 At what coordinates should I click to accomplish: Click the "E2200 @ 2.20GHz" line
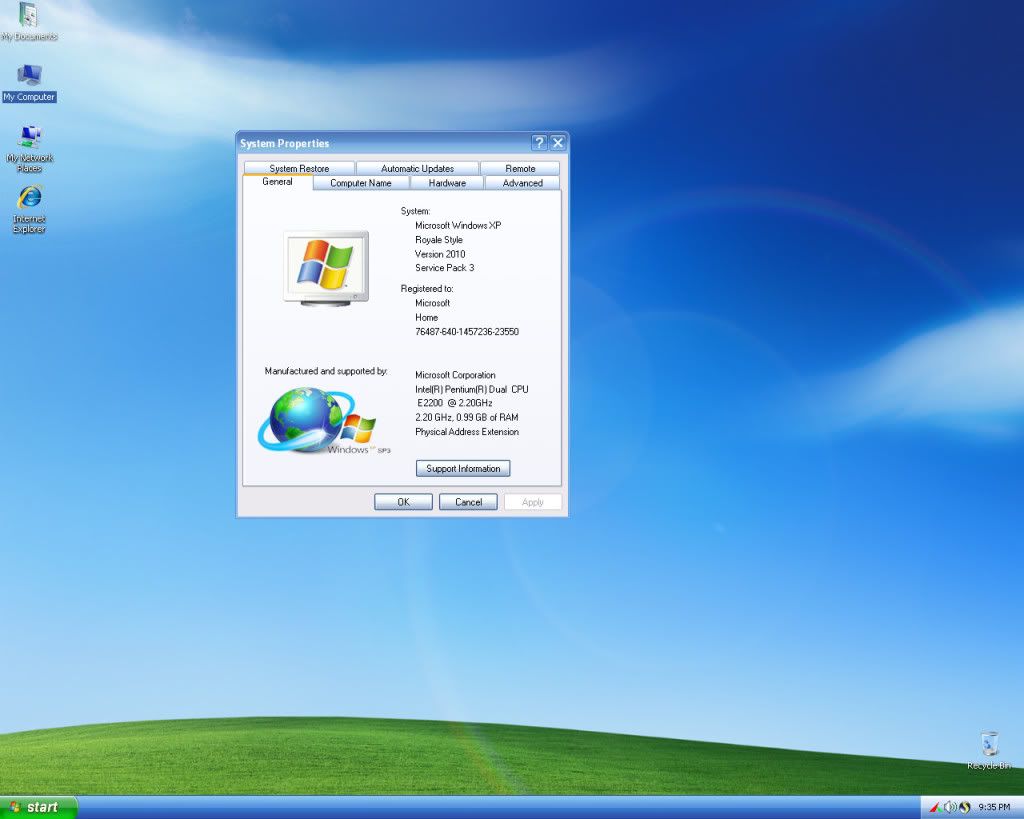[x=455, y=403]
